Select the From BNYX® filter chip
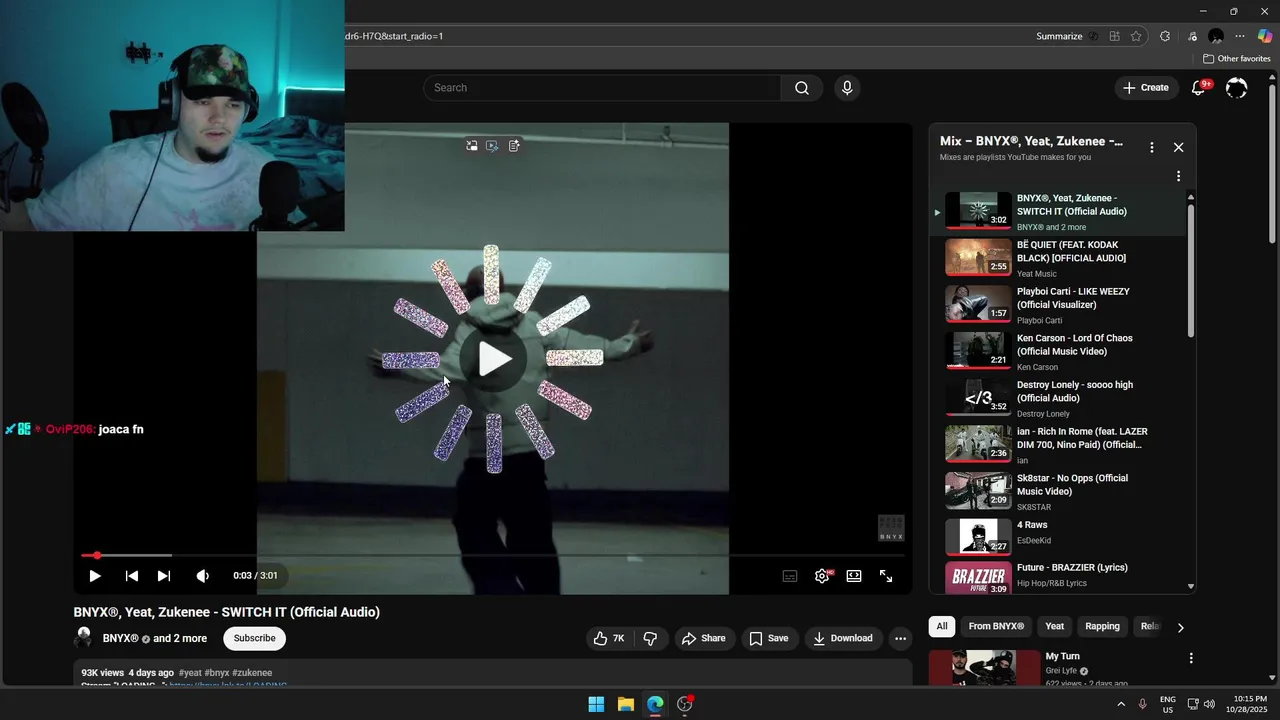The image size is (1280, 720). 996,626
